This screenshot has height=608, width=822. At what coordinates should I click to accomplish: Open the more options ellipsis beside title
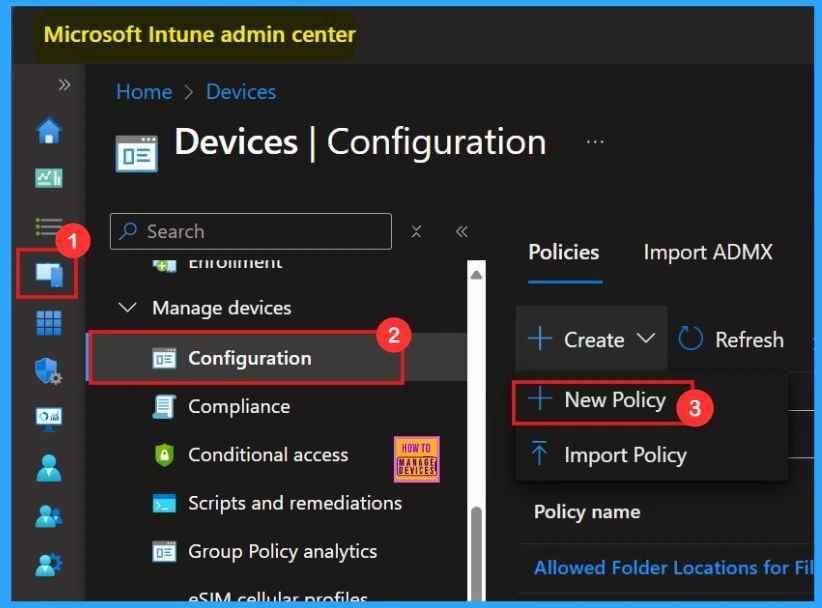coord(595,142)
